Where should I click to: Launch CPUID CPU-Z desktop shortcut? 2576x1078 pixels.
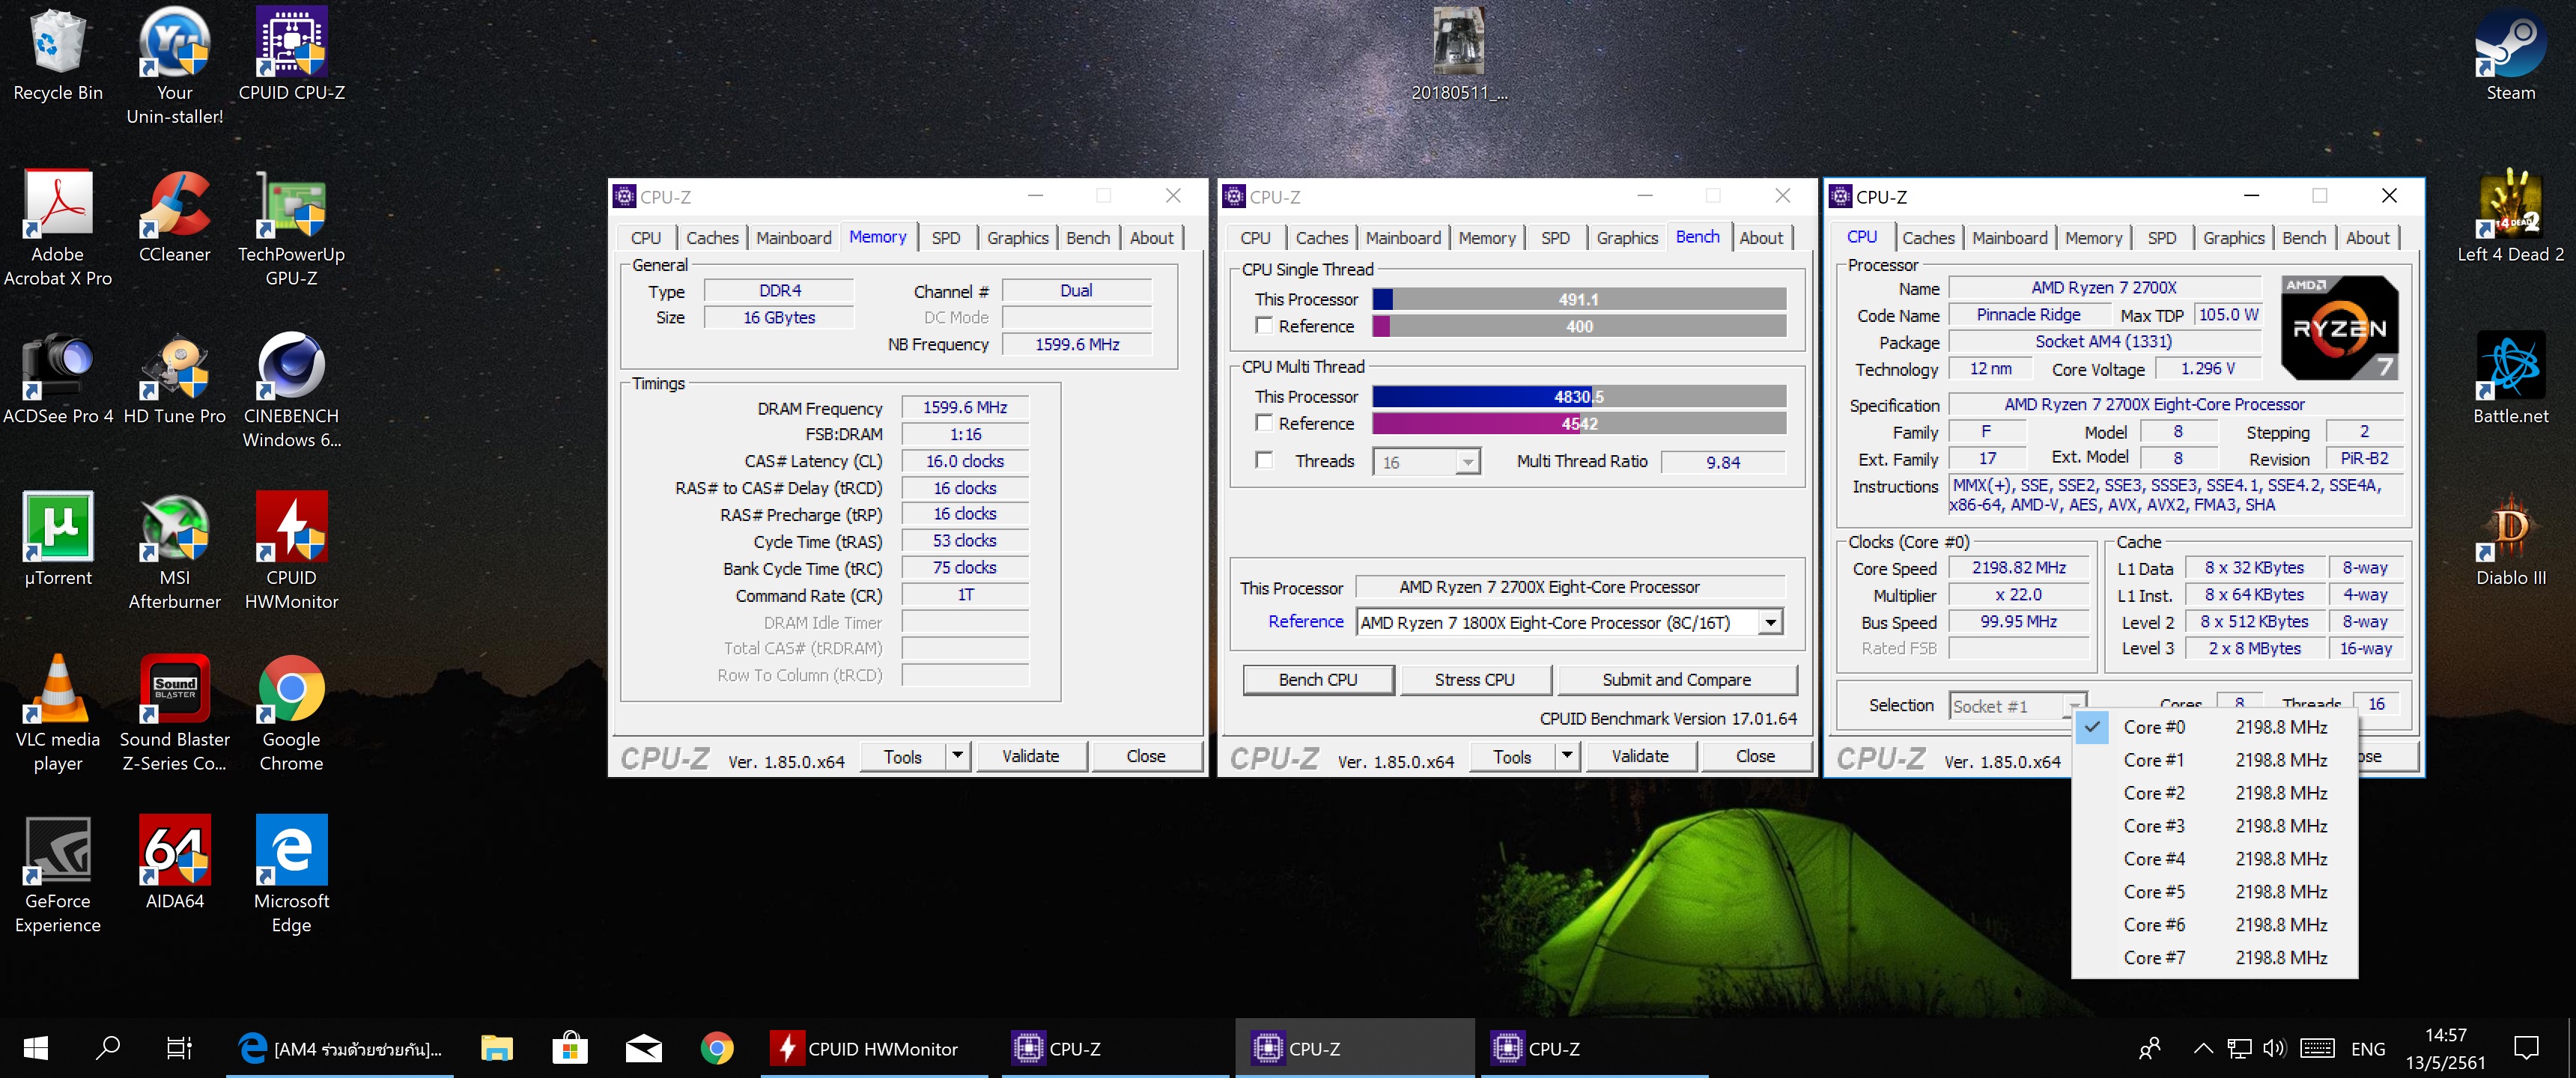point(291,55)
